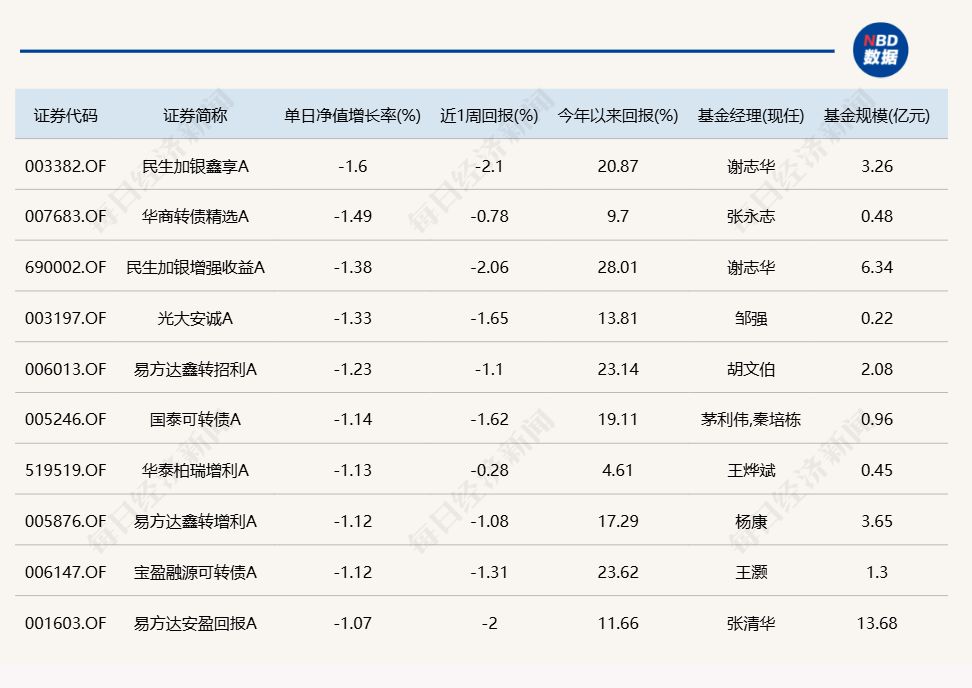
Task: Select the 基金经理(现任) column header
Action: coord(750,115)
